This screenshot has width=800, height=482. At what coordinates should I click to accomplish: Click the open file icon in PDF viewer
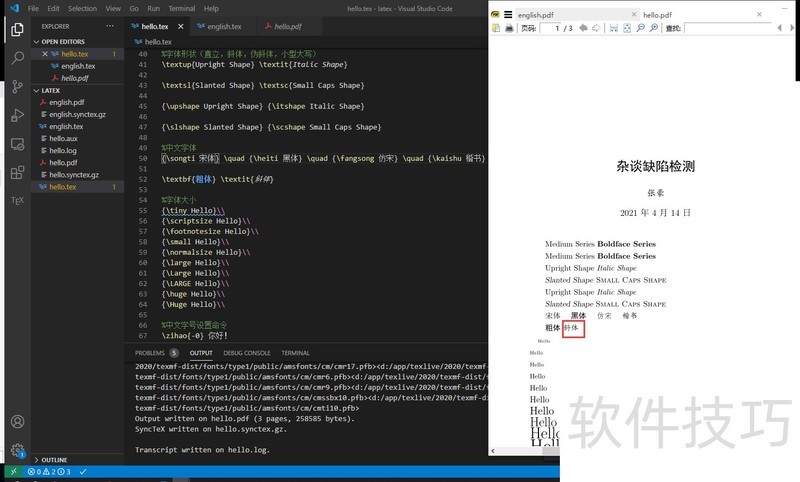495,28
